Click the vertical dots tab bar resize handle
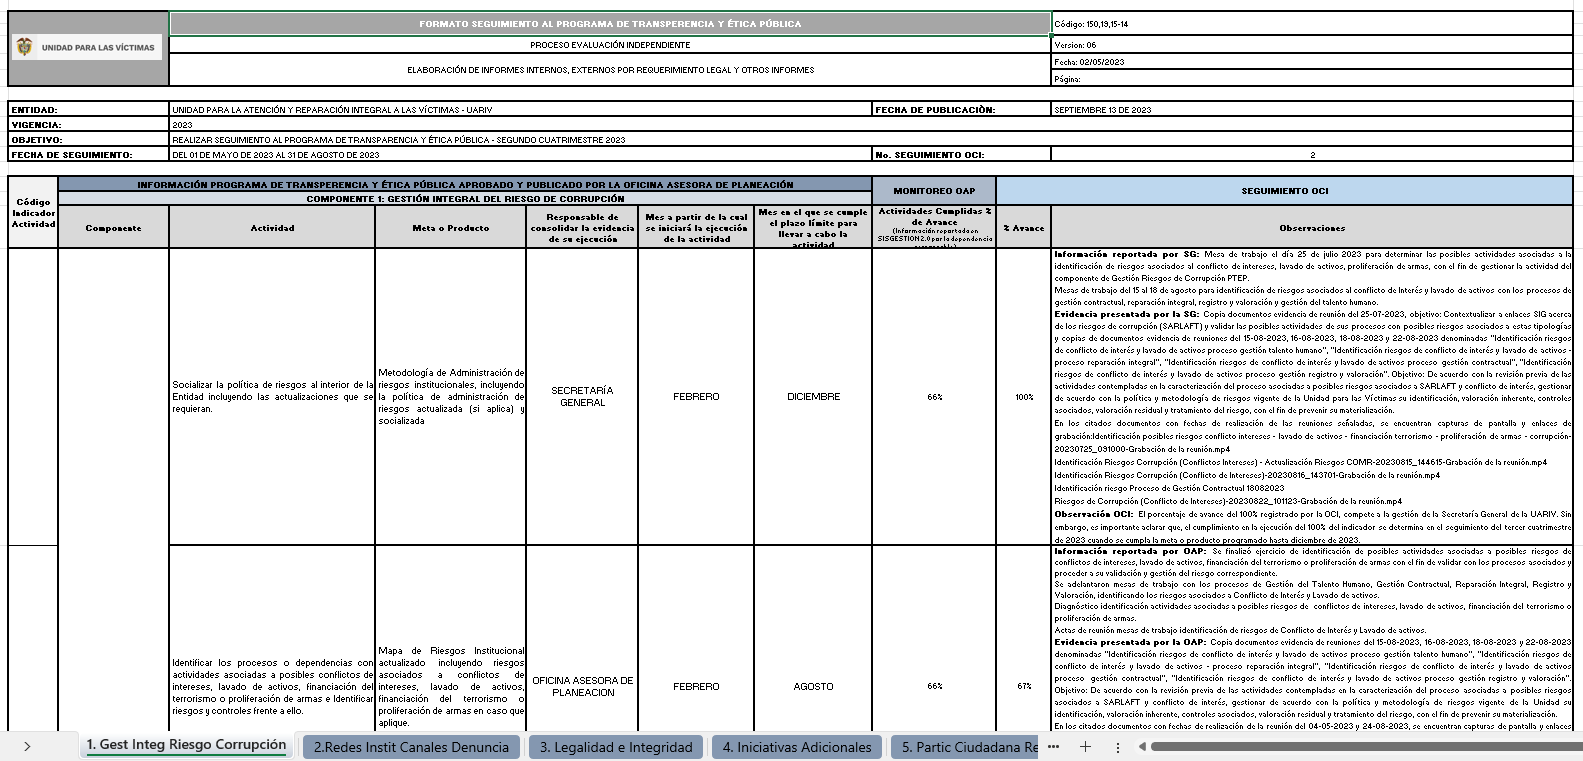Image resolution: width=1583 pixels, height=761 pixels. point(1118,746)
